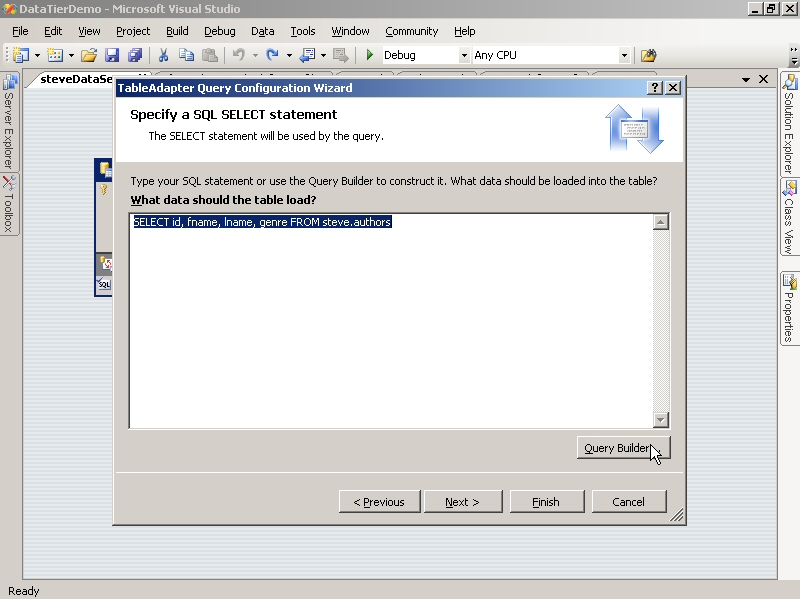
Task: Open the Navigate Backward dropdown arrow
Action: pos(323,55)
